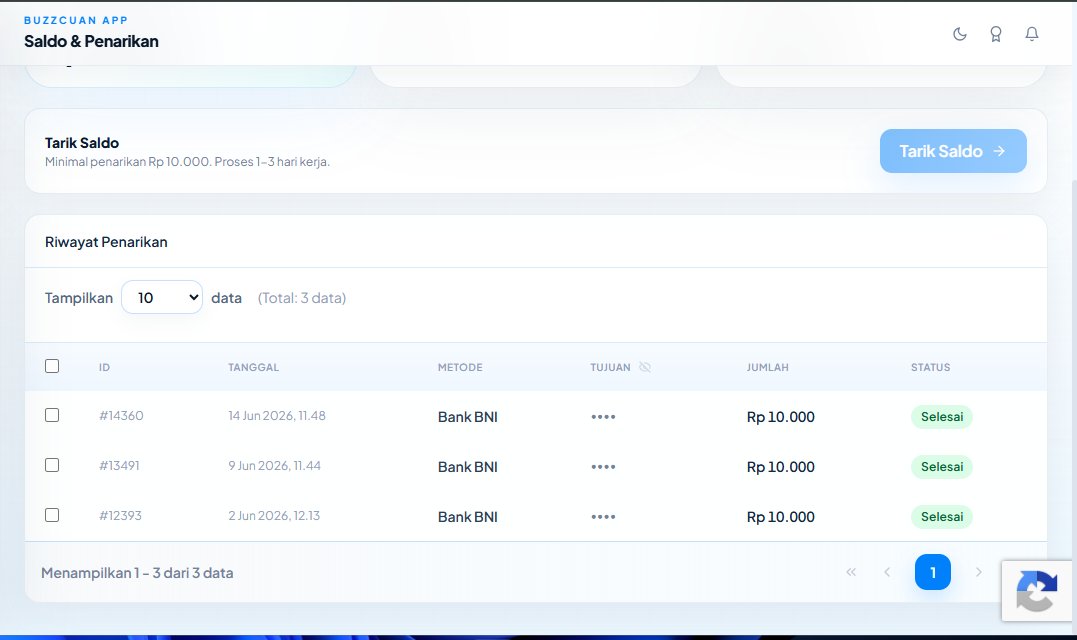Click the Minimal penarikan Rp 10.000 note
1077x640 pixels.
click(188, 162)
